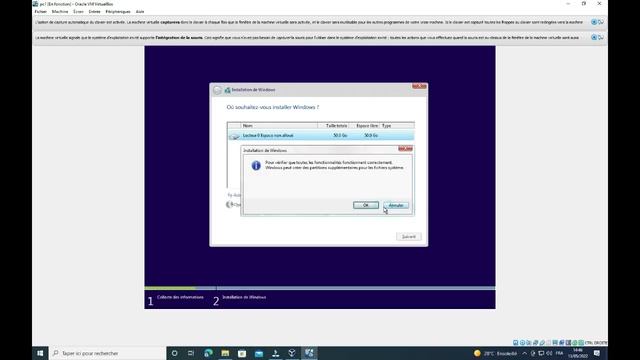Open Task View from the taskbar
Image resolution: width=640 pixels, height=360 pixels.
point(191,353)
